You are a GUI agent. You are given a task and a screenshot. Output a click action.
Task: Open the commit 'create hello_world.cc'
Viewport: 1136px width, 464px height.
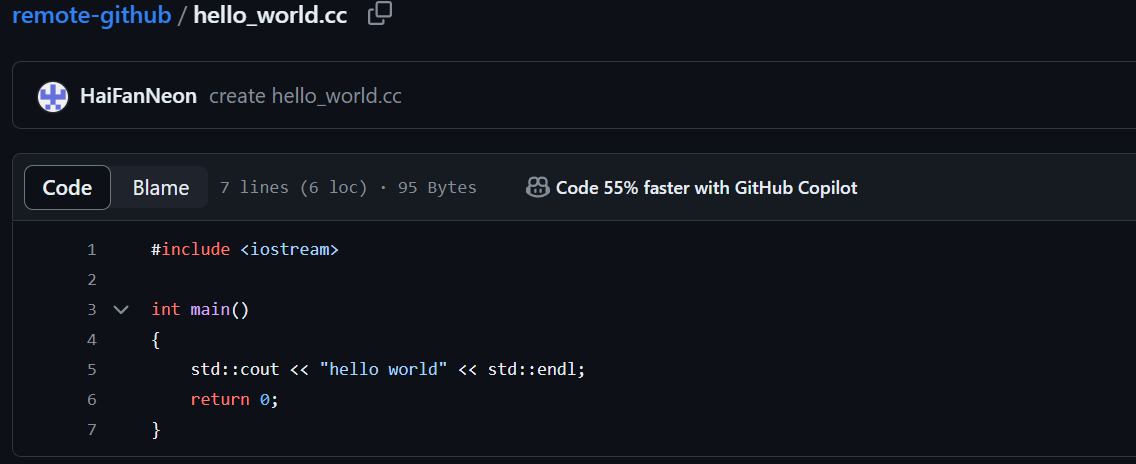click(305, 96)
